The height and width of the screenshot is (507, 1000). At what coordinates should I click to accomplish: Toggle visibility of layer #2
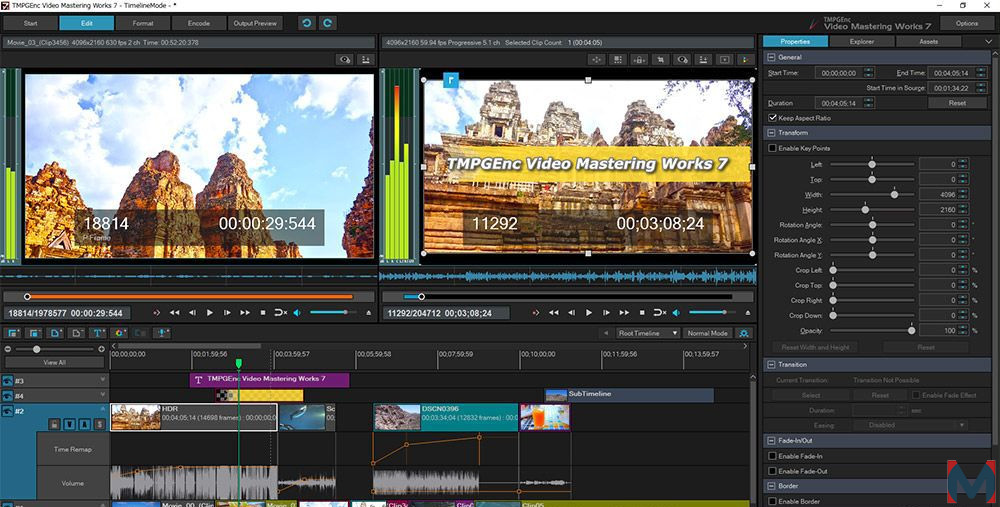tap(7, 411)
